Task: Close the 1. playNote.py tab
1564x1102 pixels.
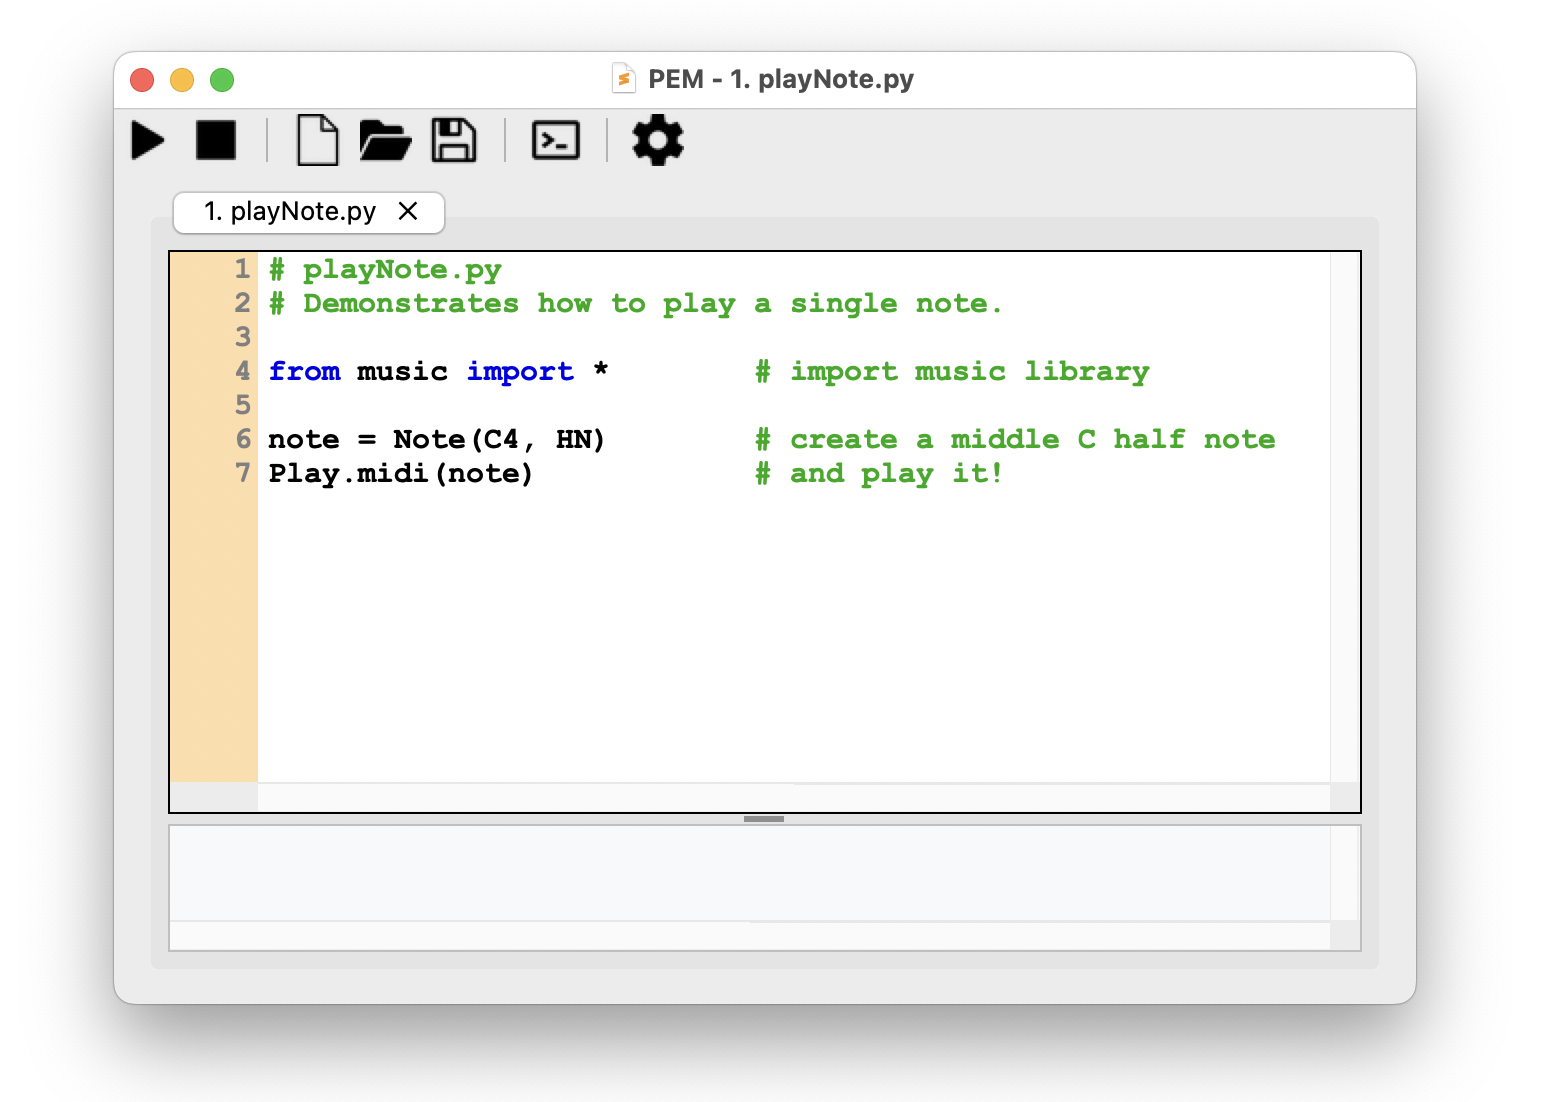Action: (x=408, y=211)
